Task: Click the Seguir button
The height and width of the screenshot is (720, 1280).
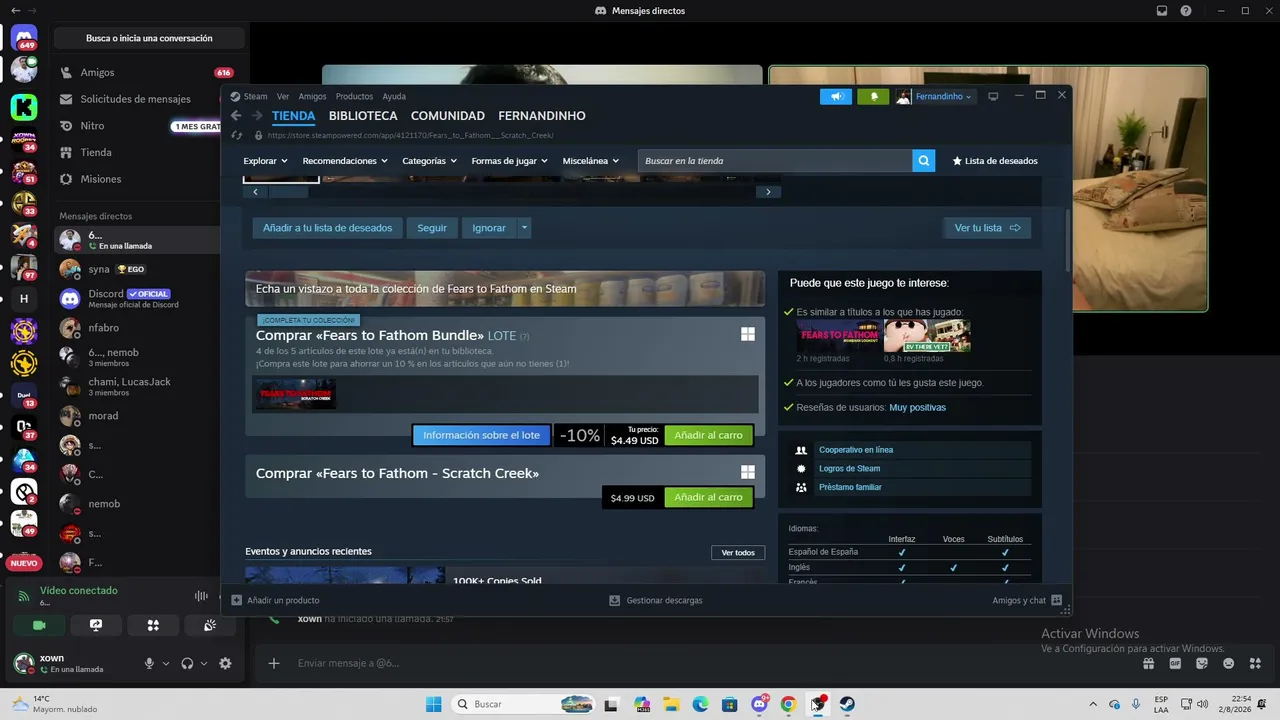Action: pos(432,228)
